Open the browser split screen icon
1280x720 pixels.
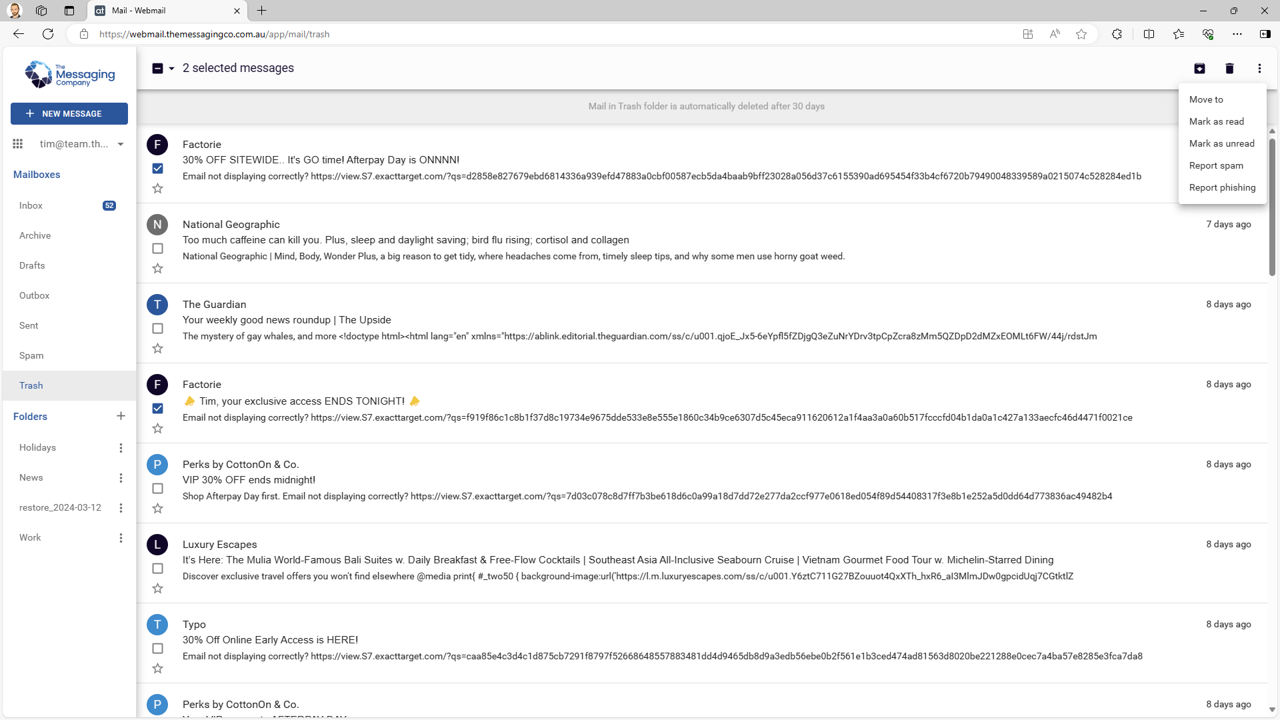click(x=1149, y=34)
